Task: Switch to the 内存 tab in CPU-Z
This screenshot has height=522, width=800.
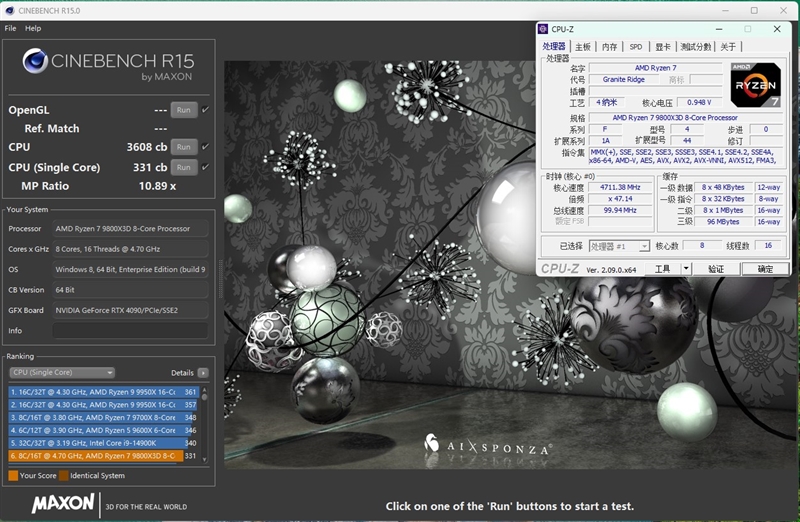Action: 609,47
